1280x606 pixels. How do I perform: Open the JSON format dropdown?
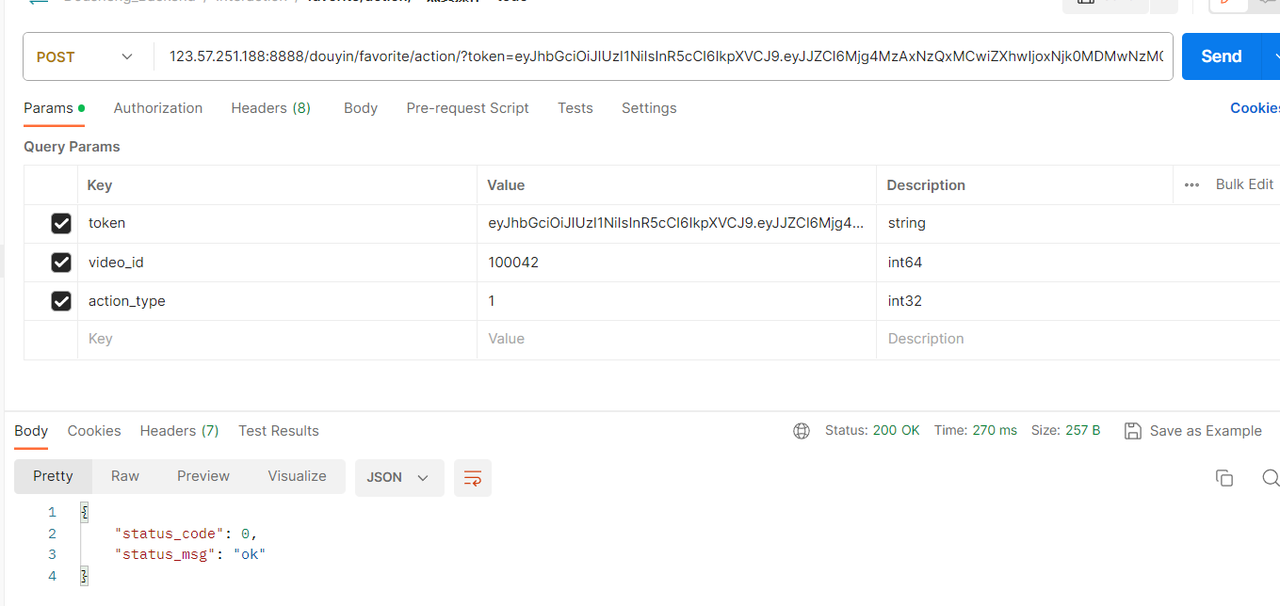[398, 478]
